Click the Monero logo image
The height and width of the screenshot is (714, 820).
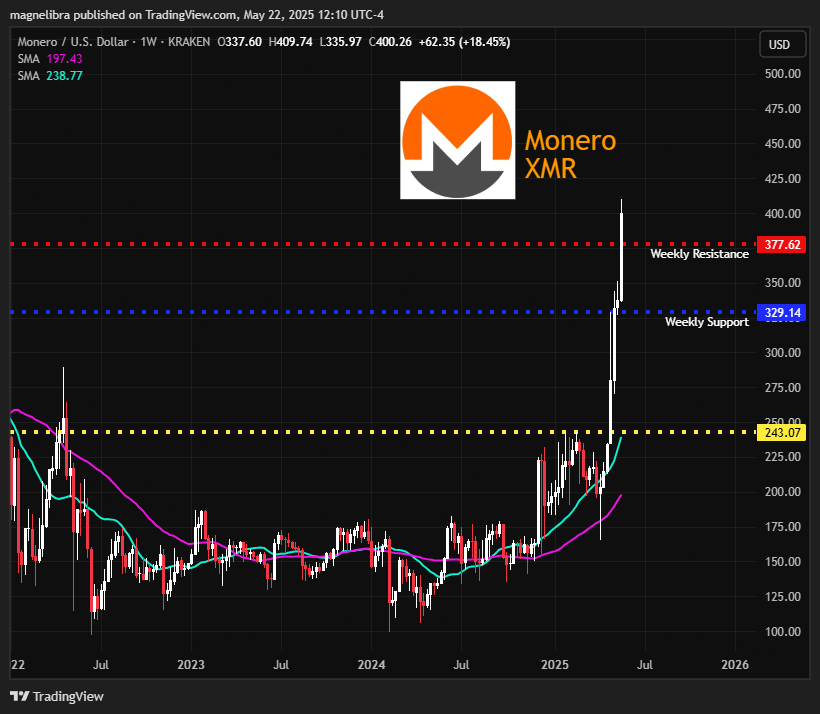pos(458,140)
